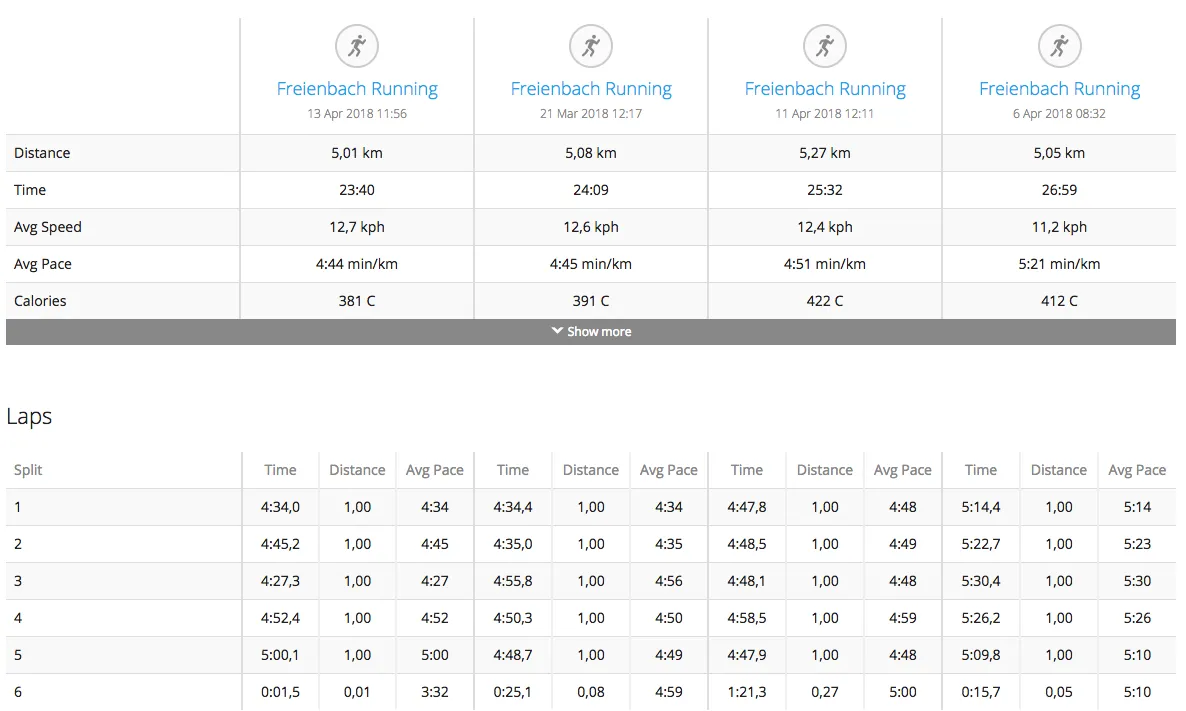Click the running icon above 13 Apr 2018 activity

(x=357, y=46)
